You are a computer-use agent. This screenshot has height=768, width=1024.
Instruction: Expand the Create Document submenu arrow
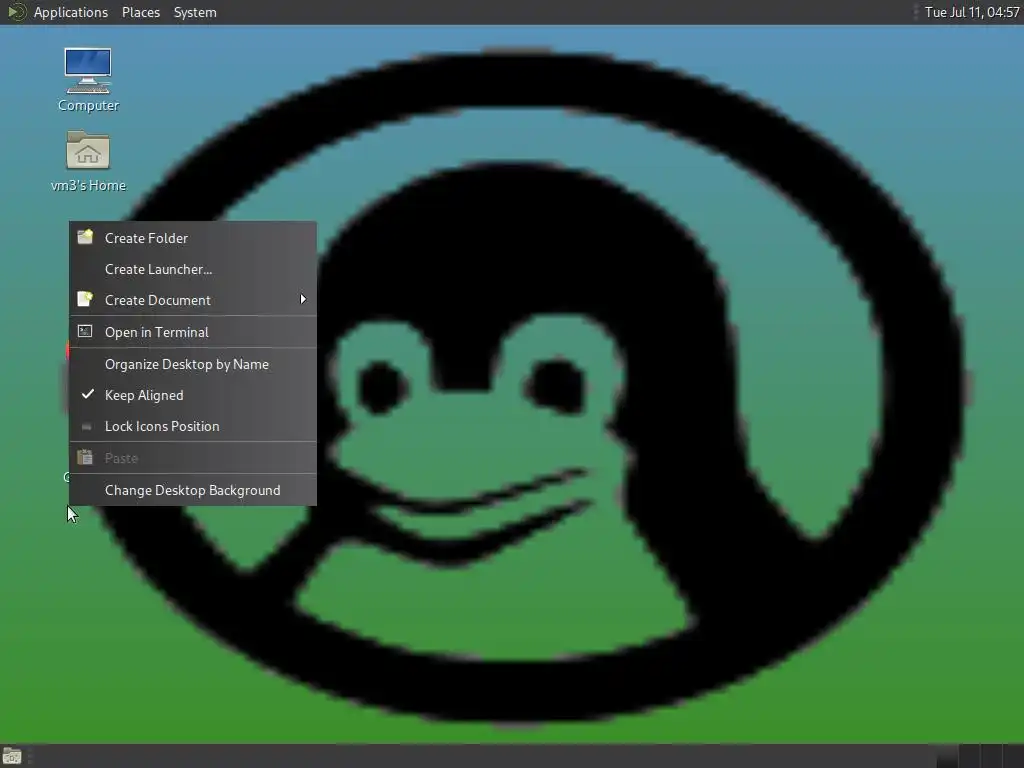click(303, 299)
